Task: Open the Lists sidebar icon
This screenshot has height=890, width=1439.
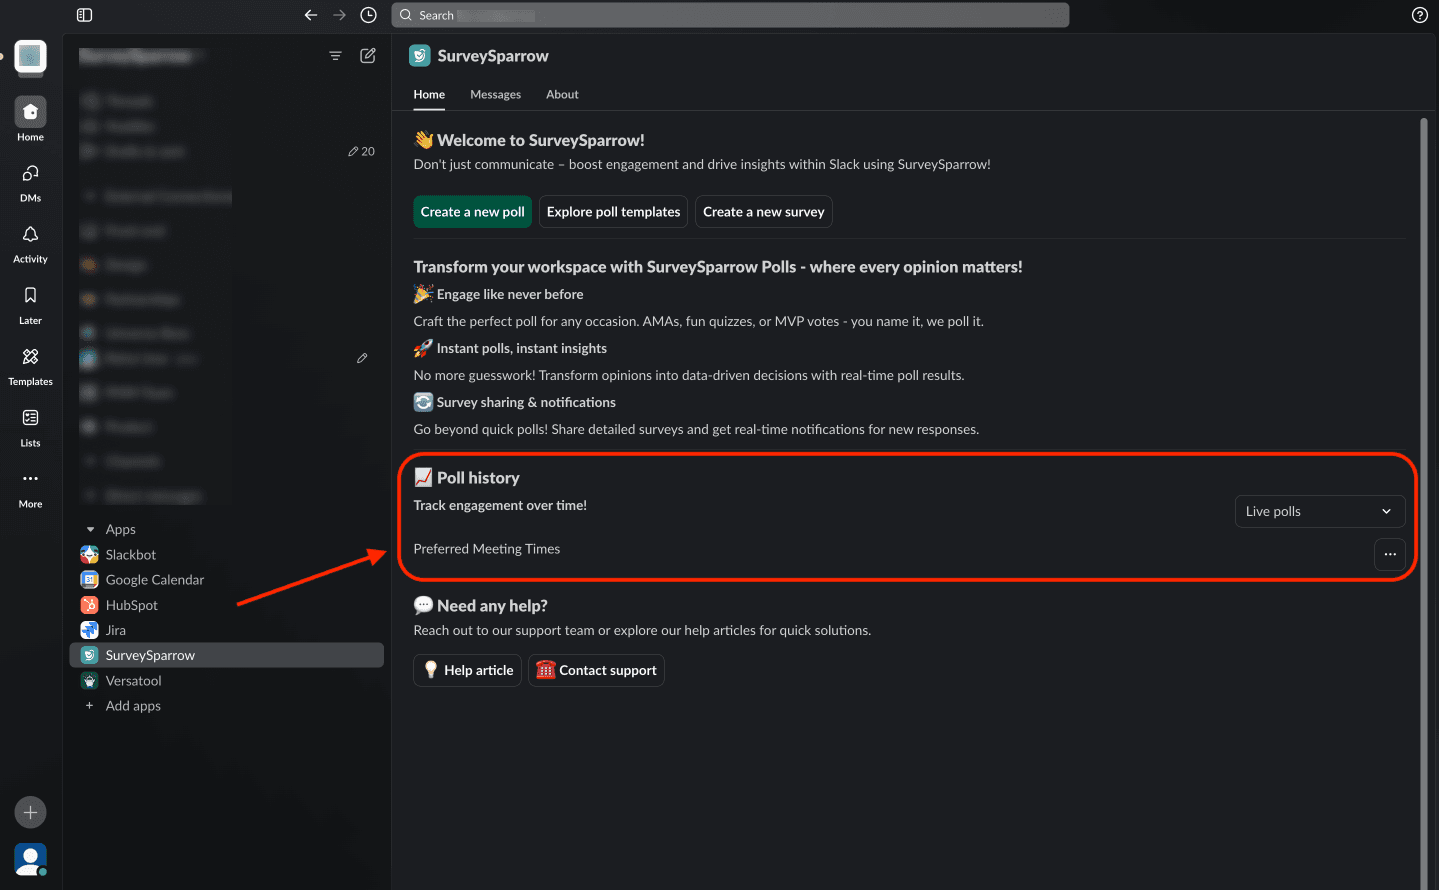Action: tap(30, 418)
